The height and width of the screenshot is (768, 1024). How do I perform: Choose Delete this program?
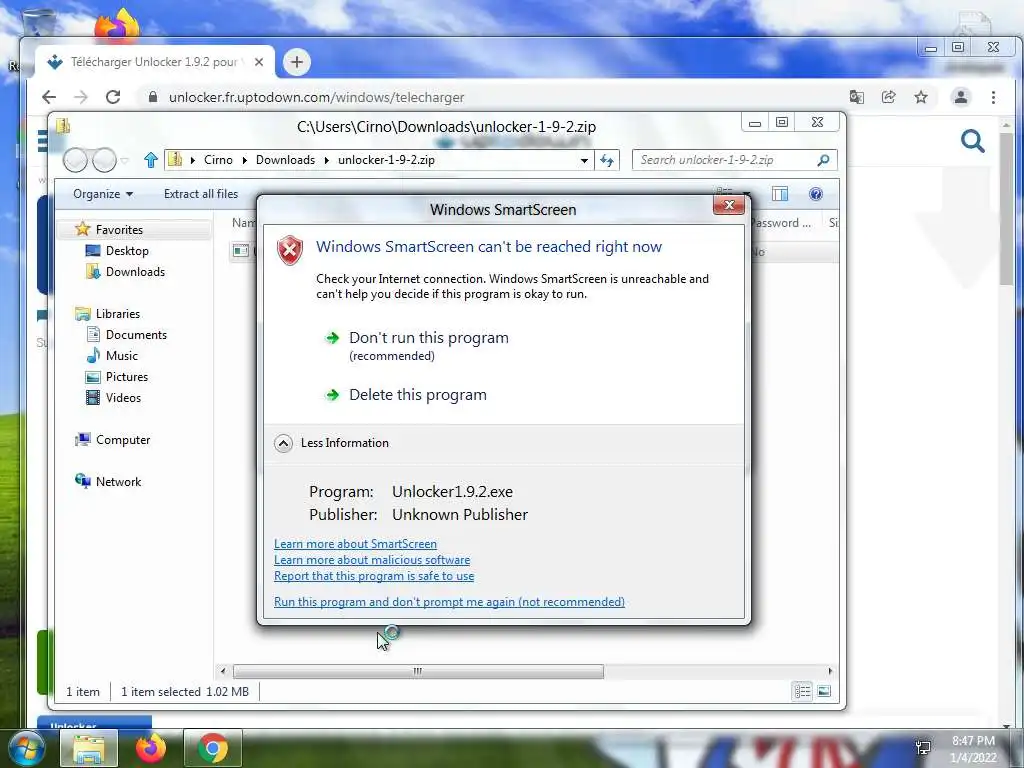pos(417,394)
